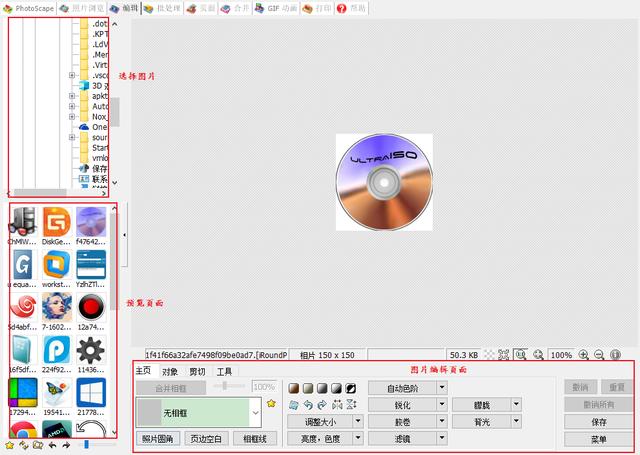Open the 锐化 sharpen dropdown arrow
Screen dimensions: 640x455
click(442, 405)
